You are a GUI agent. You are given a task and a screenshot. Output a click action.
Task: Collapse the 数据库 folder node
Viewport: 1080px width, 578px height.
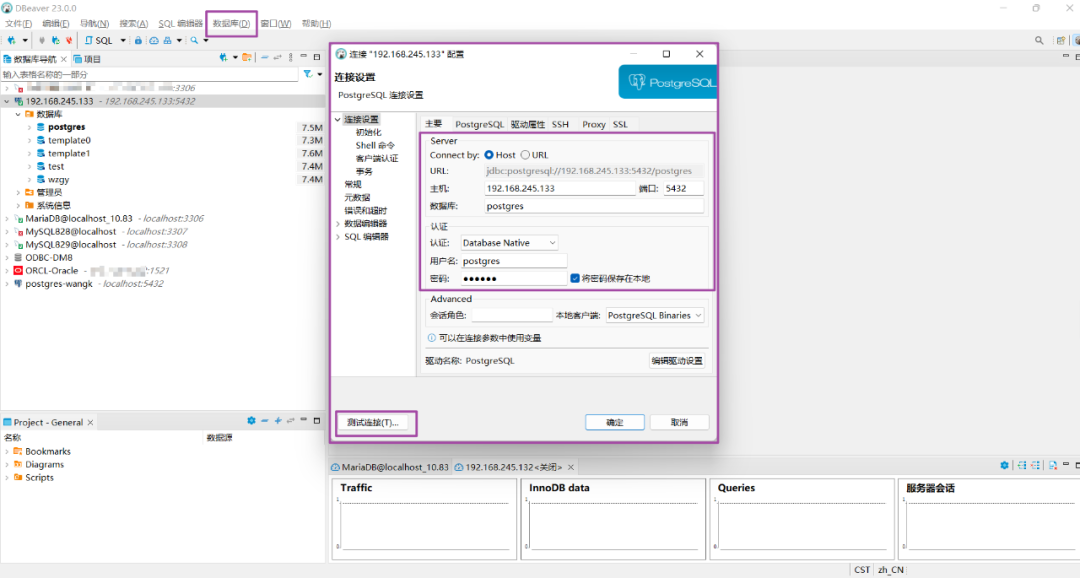point(18,114)
